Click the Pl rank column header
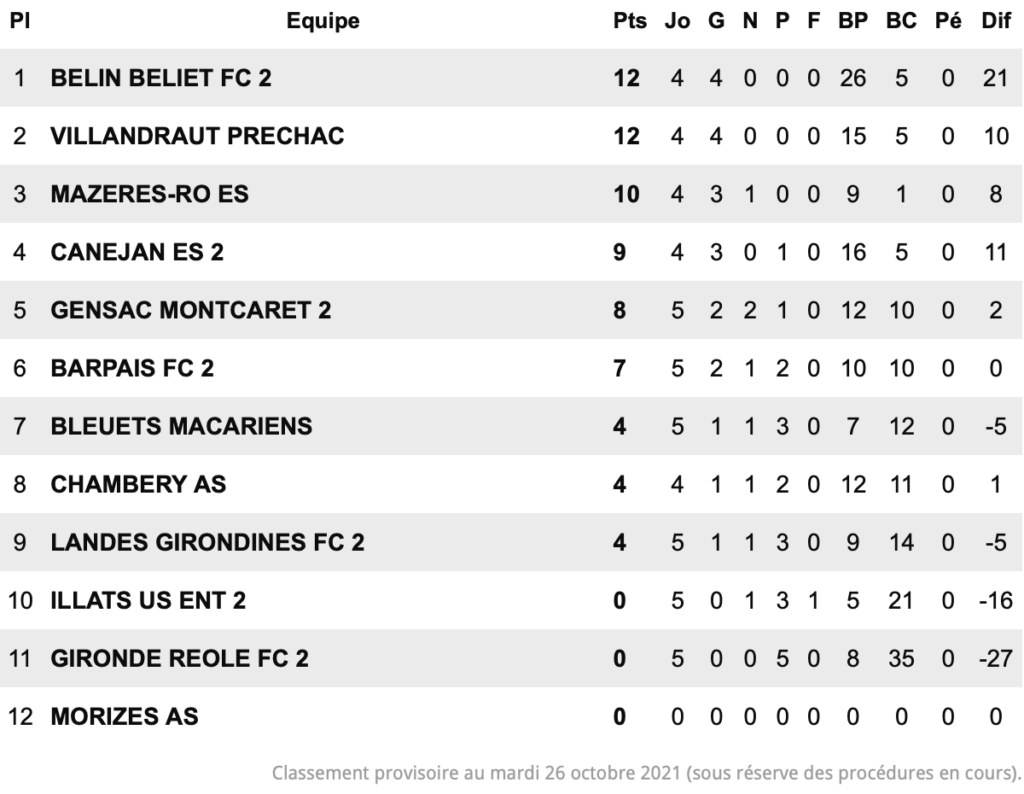The image size is (1024, 794). tap(20, 21)
